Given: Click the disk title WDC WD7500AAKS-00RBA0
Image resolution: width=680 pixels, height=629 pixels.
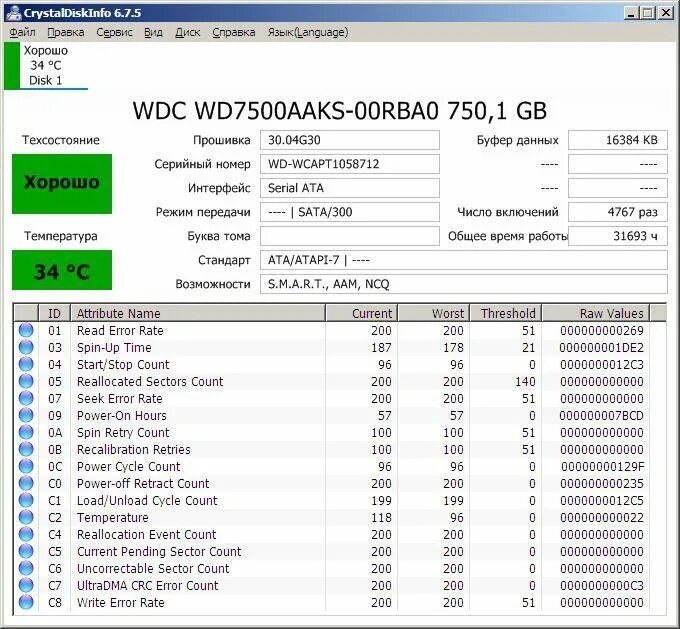Looking at the screenshot, I should (340, 111).
